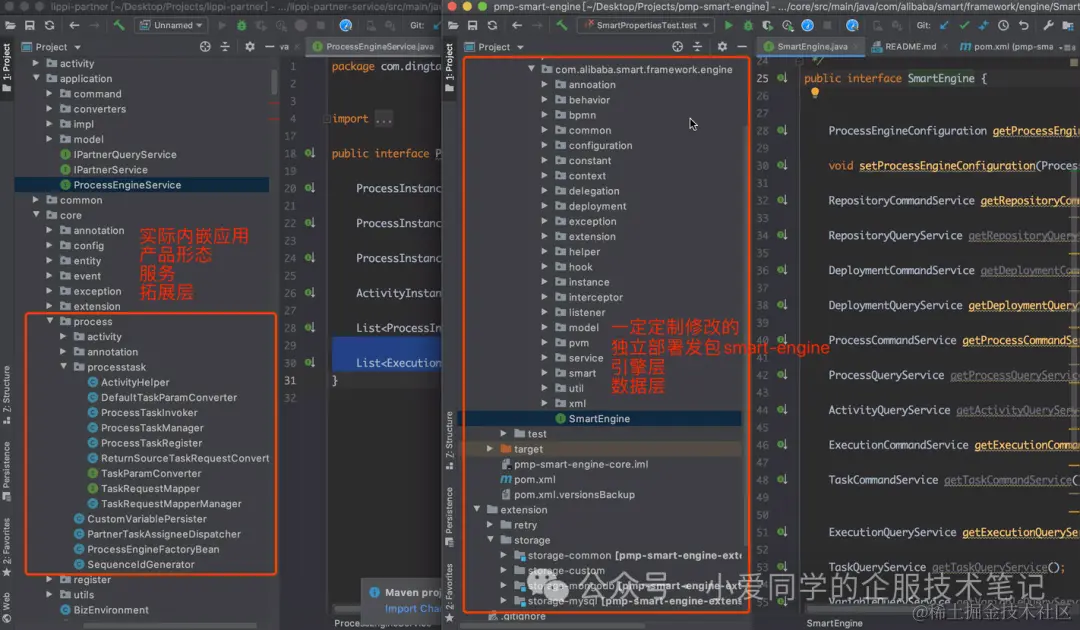1080x630 pixels.
Task: Click Open folder icon in lippi-partner toolbar
Action: (x=10, y=25)
